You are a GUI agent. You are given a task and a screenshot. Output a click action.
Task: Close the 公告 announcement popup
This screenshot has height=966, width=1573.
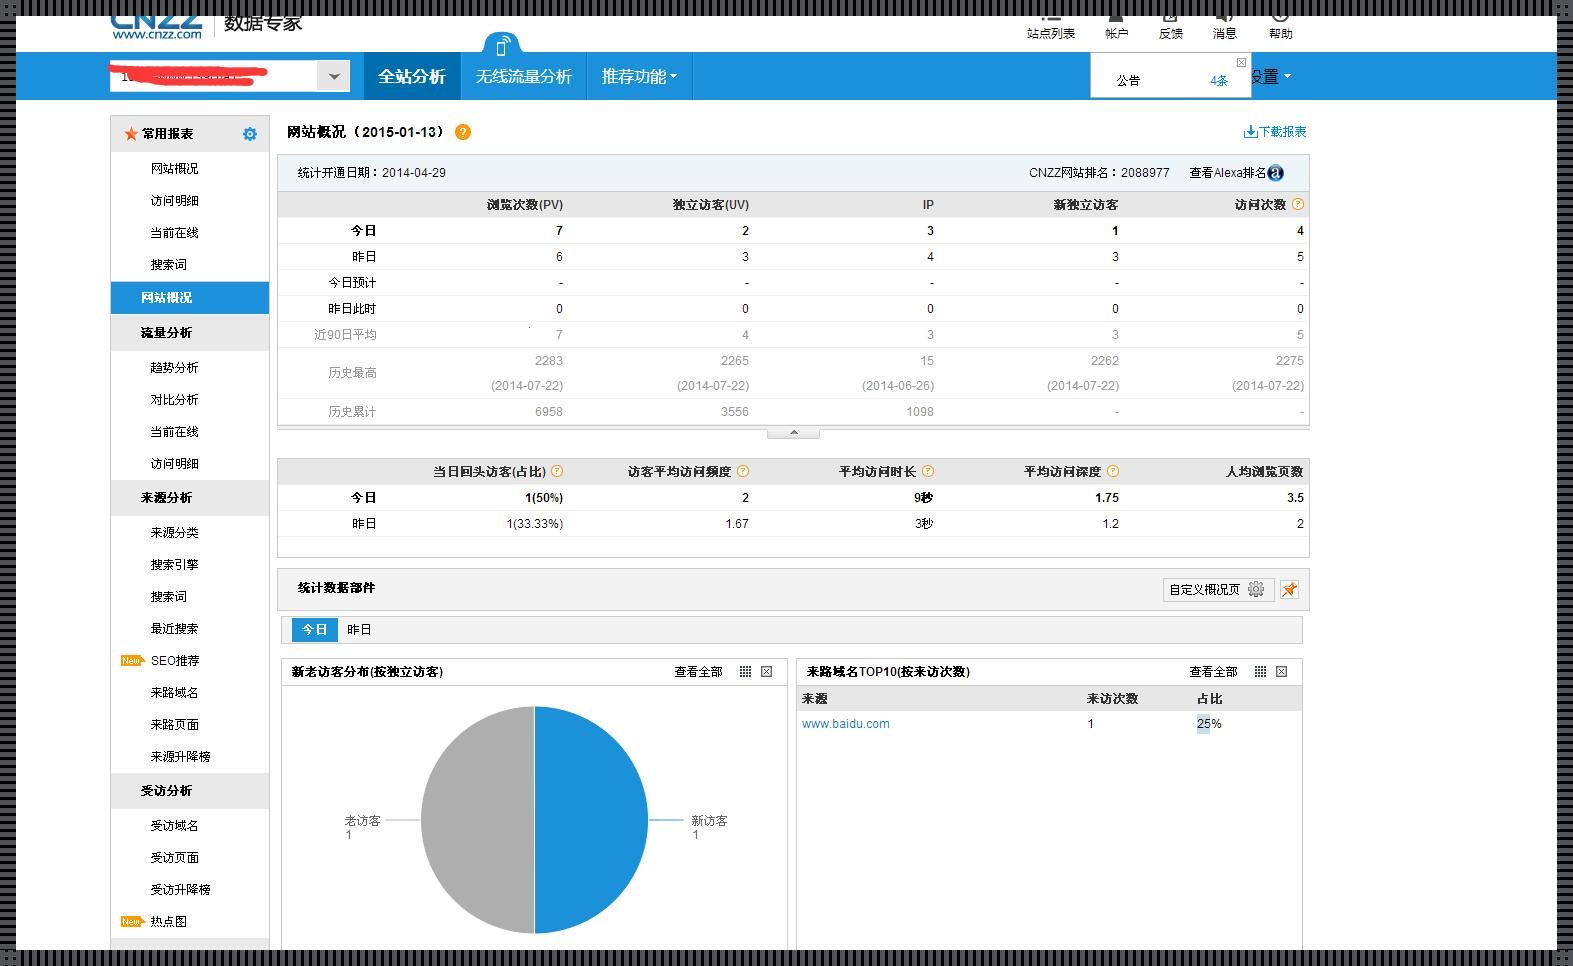point(1241,62)
